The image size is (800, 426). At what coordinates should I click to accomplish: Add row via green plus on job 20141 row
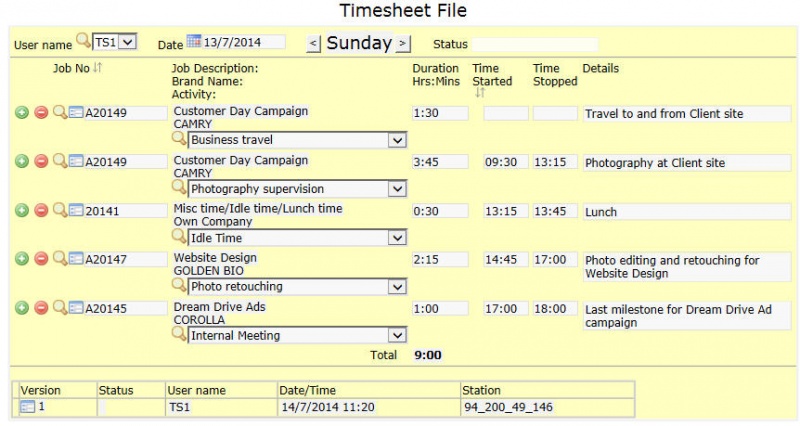coord(21,210)
